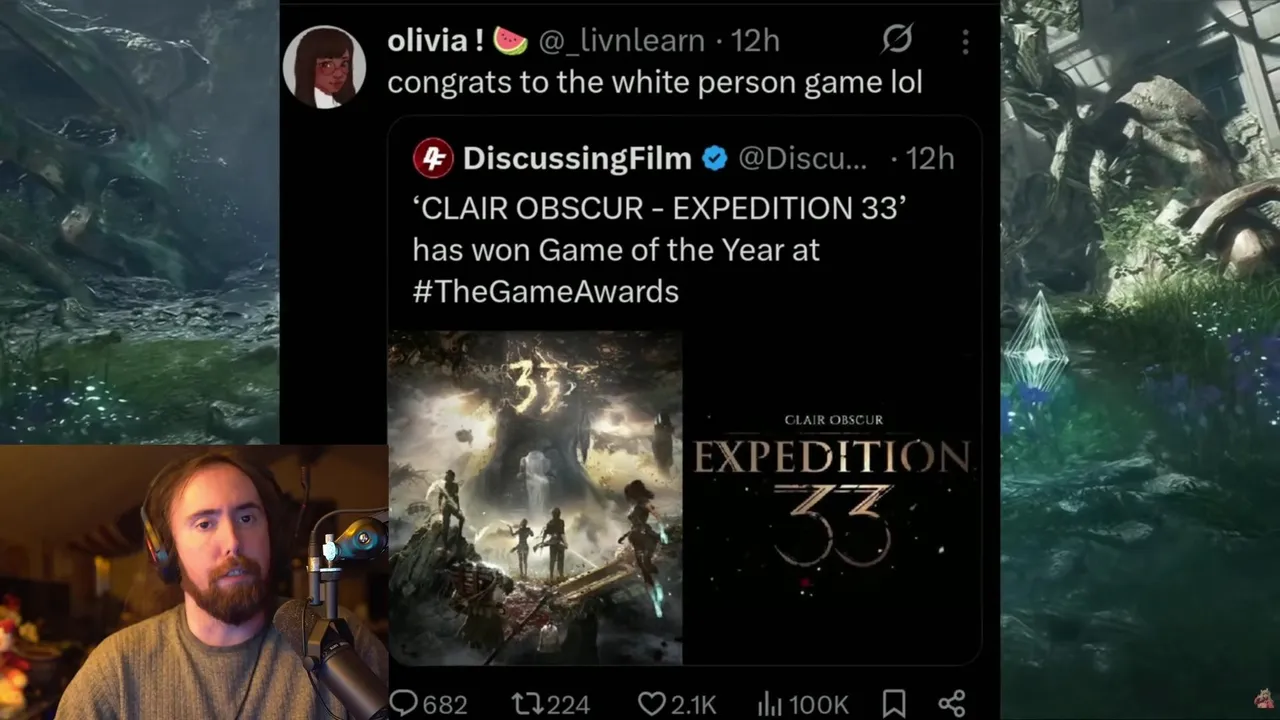Click the olivia ! display name
Image resolution: width=1280 pixels, height=720 pixels.
[x=436, y=40]
